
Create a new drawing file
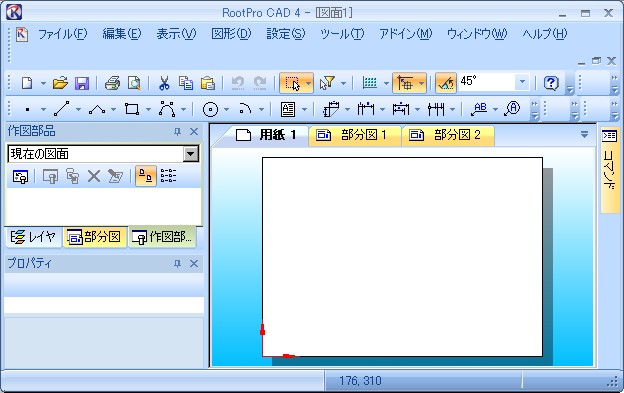[27, 83]
